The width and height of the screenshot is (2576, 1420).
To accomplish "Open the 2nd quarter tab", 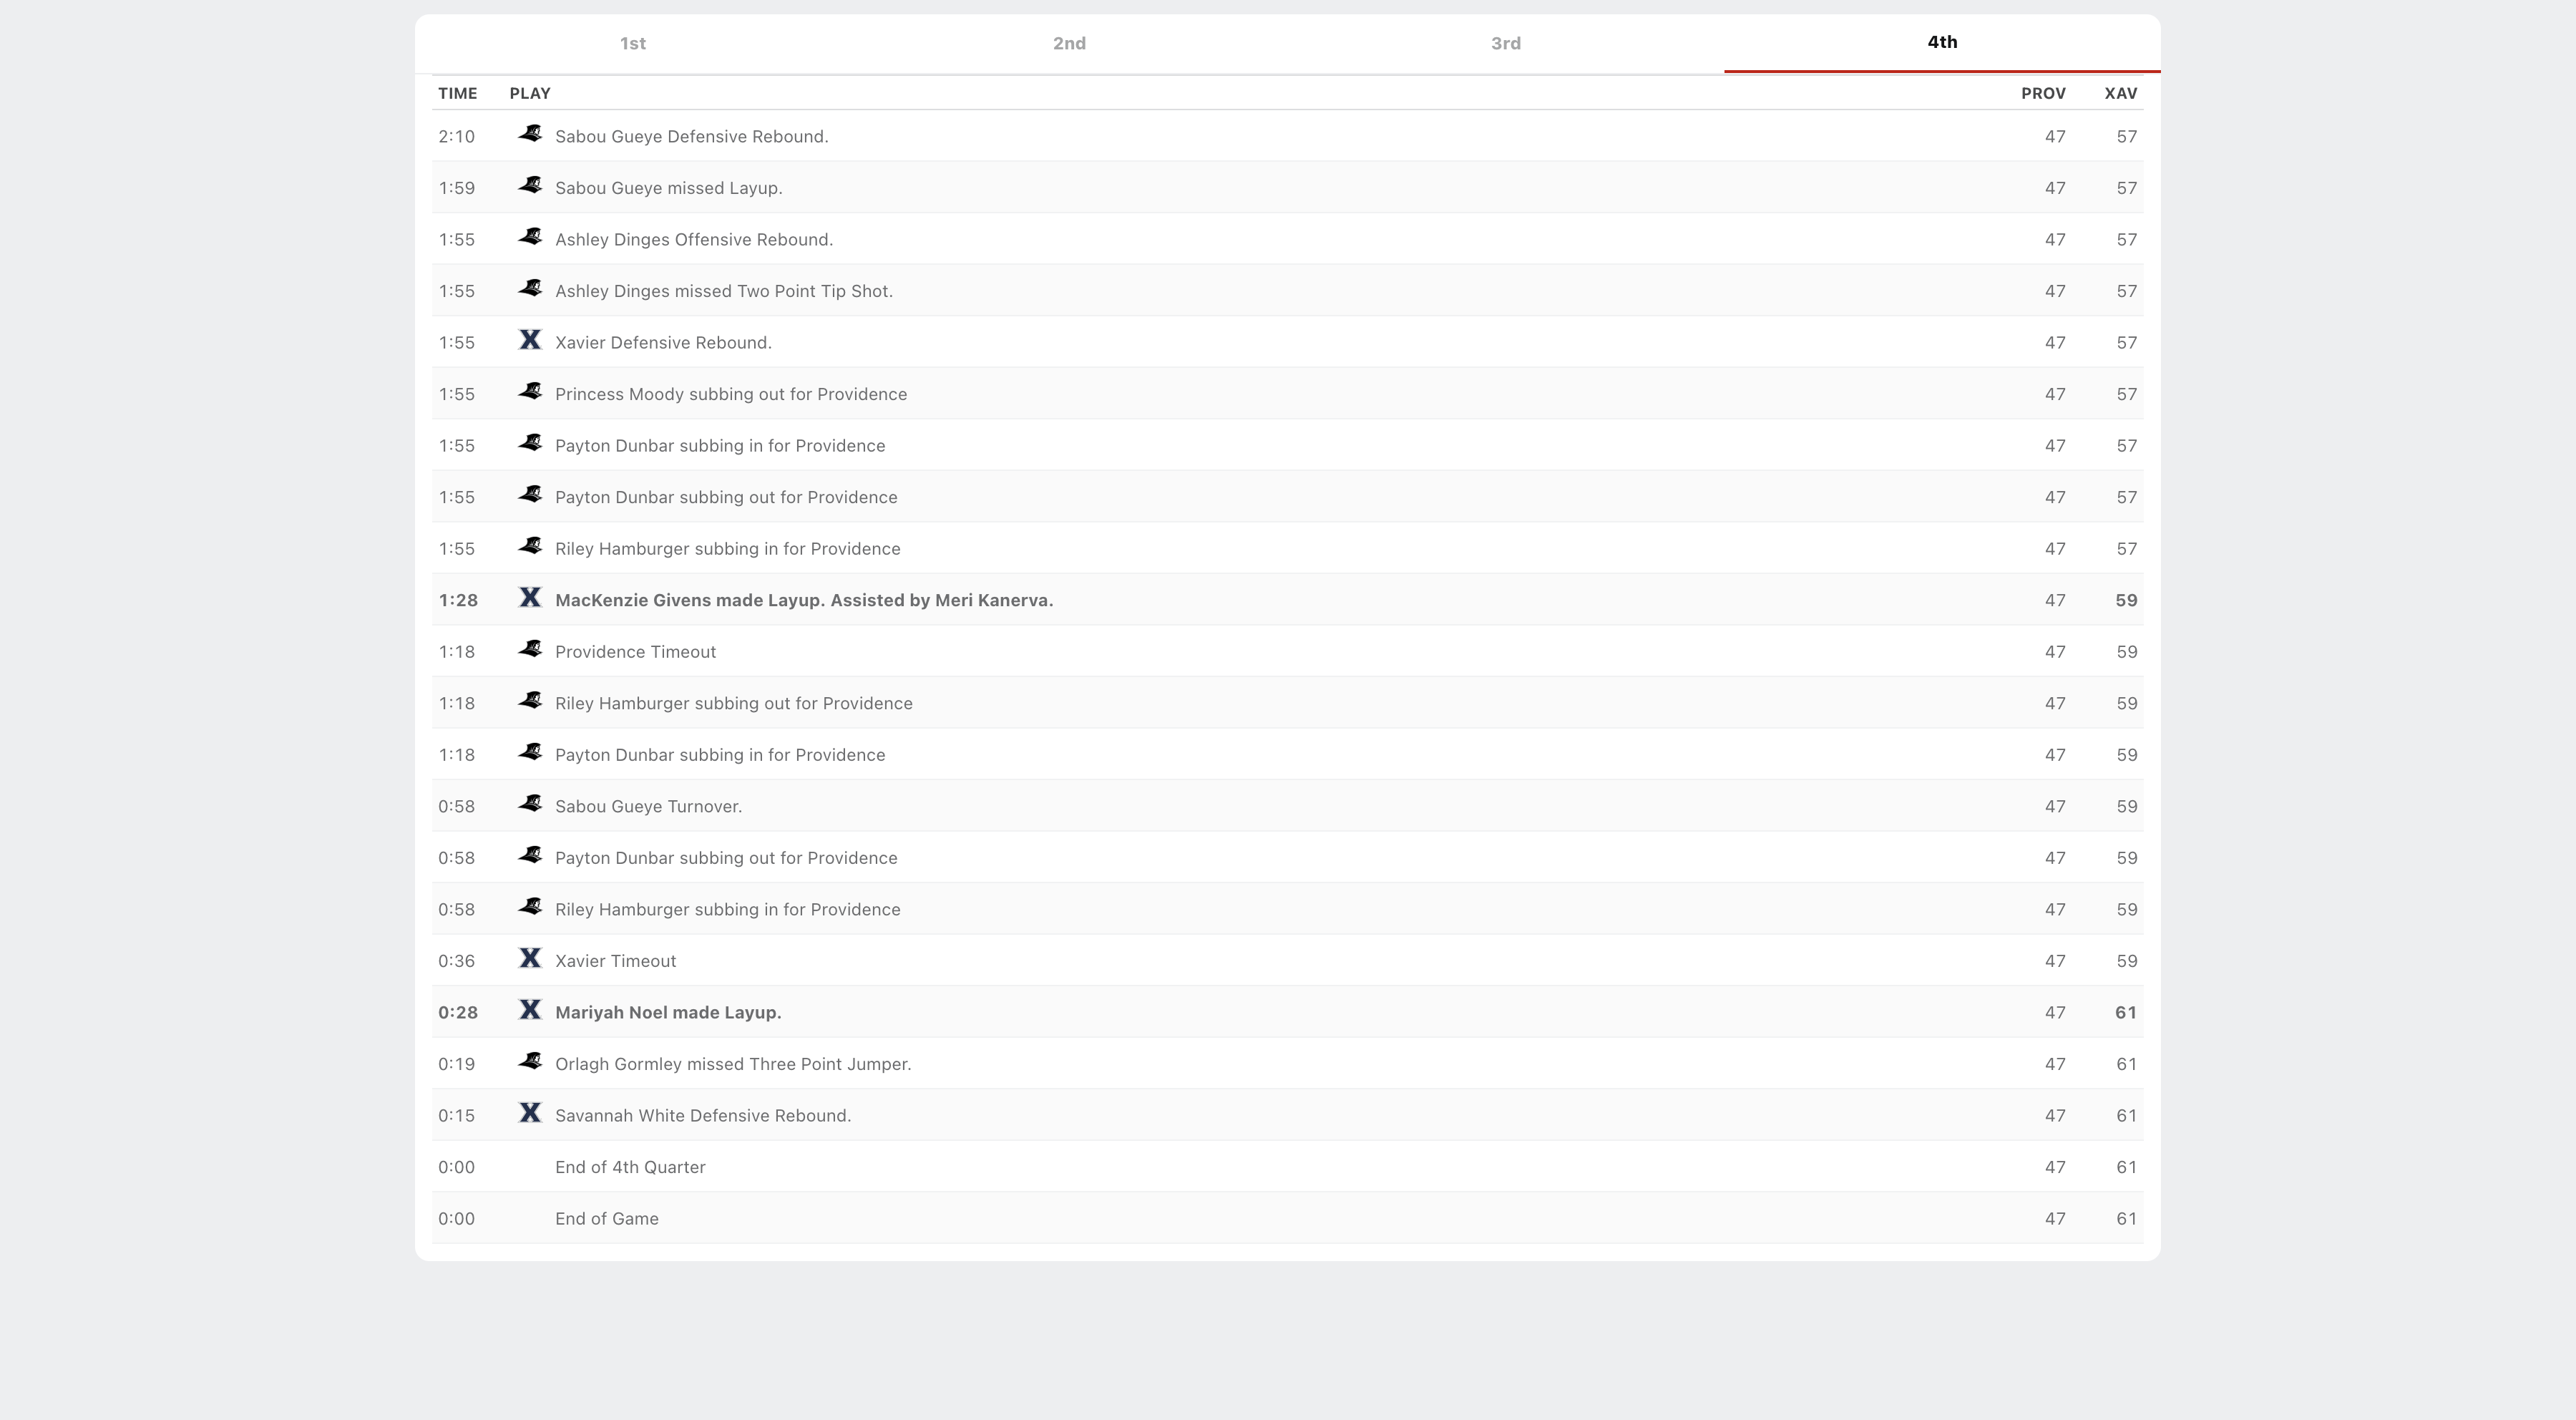I will 1069,43.
